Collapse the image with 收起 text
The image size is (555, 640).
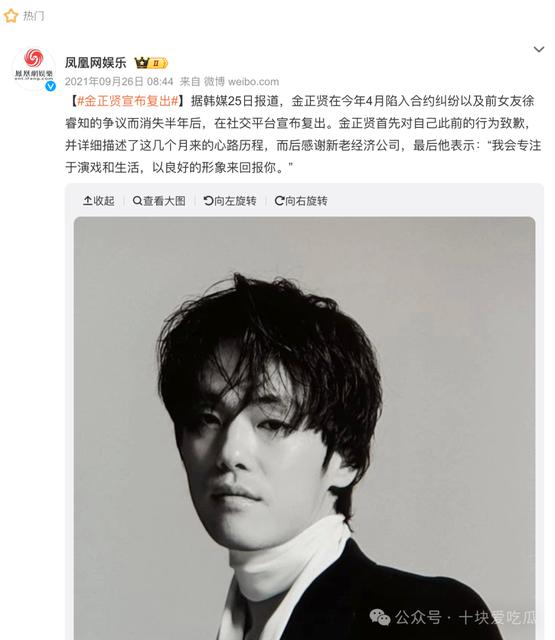pyautogui.click(x=104, y=201)
